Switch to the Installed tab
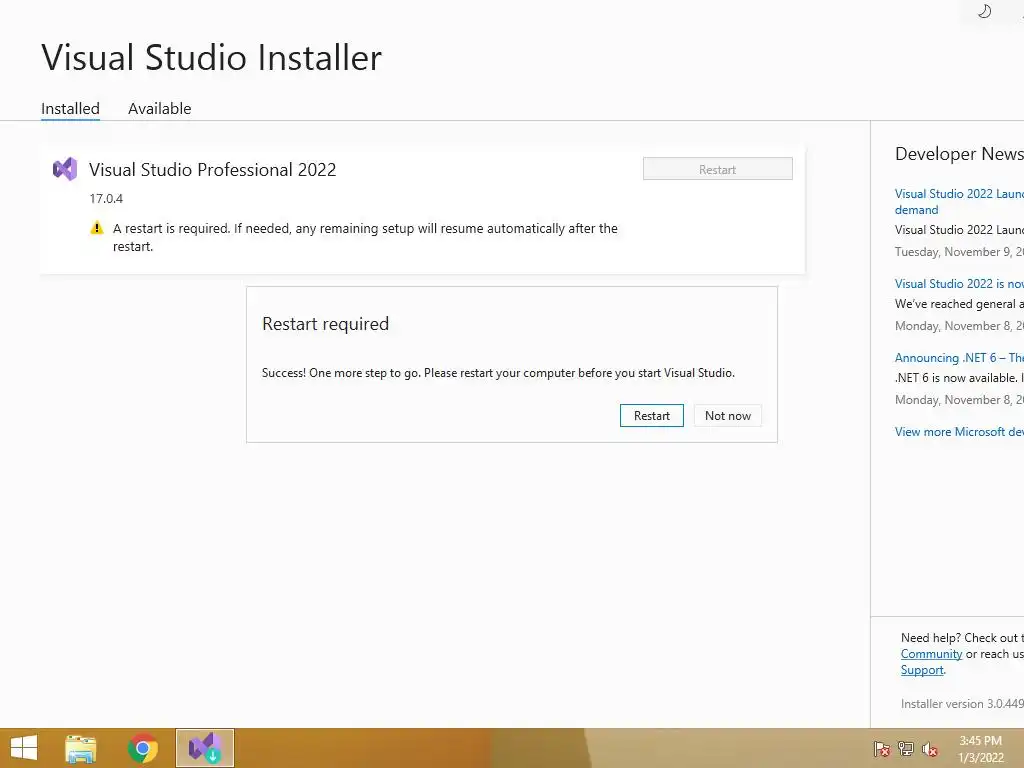The width and height of the screenshot is (1024, 768). point(71,108)
